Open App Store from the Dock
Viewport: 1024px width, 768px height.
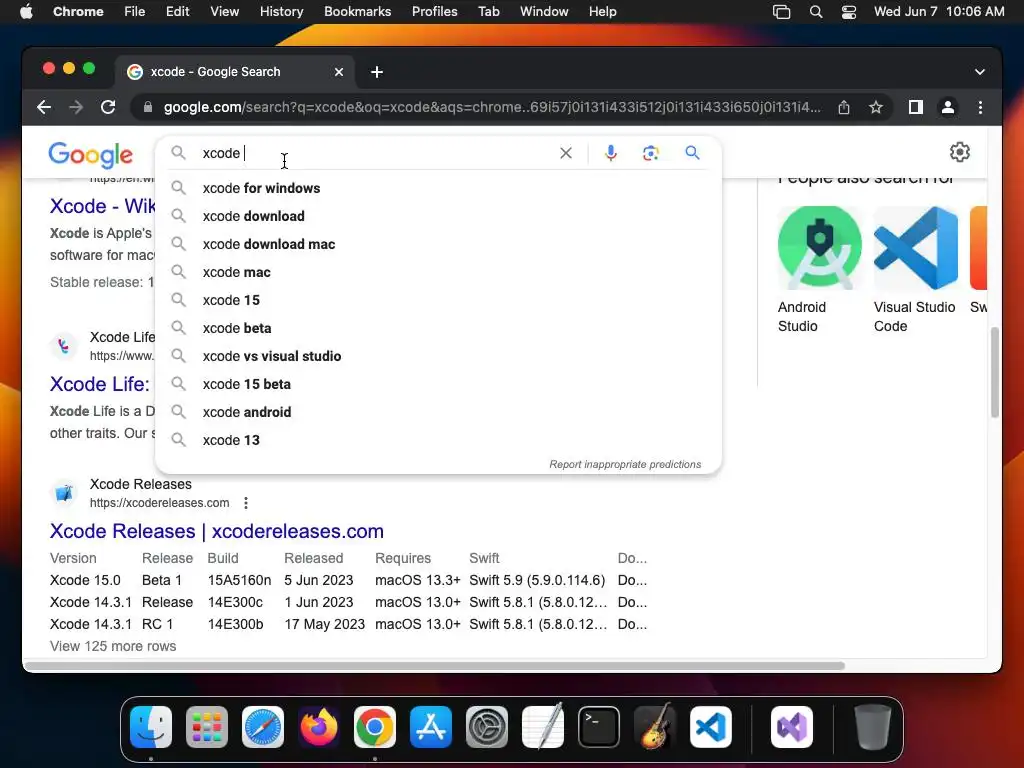click(x=431, y=727)
